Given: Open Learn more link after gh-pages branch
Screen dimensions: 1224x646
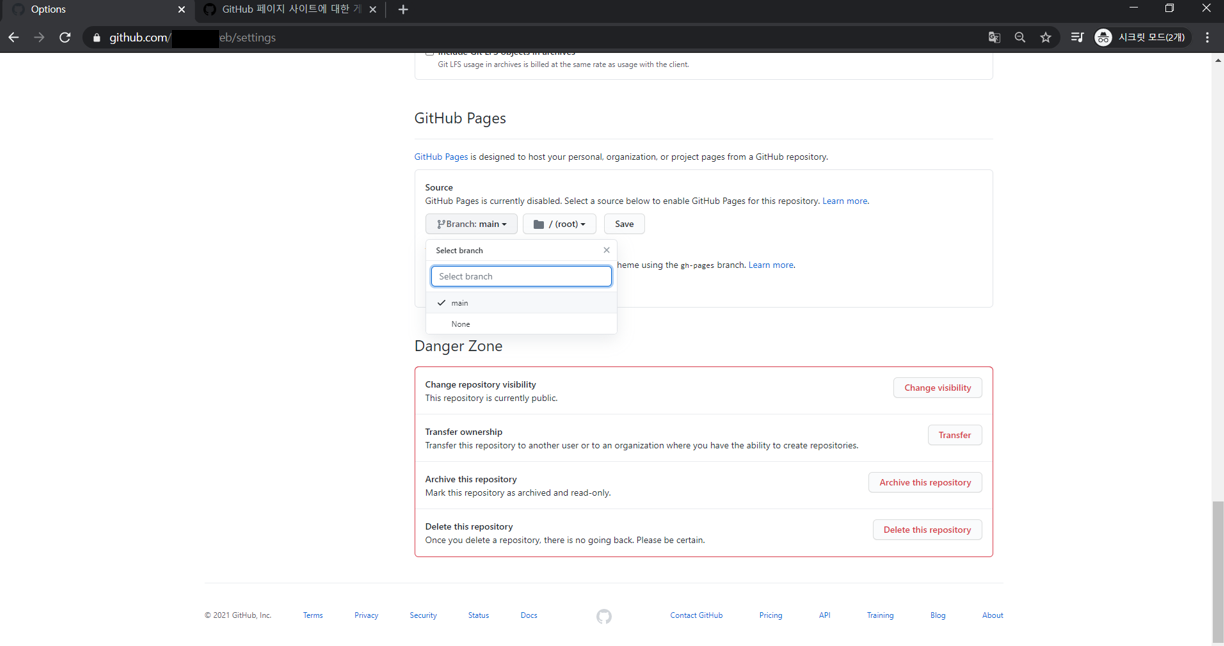Looking at the screenshot, I should (x=771, y=265).
